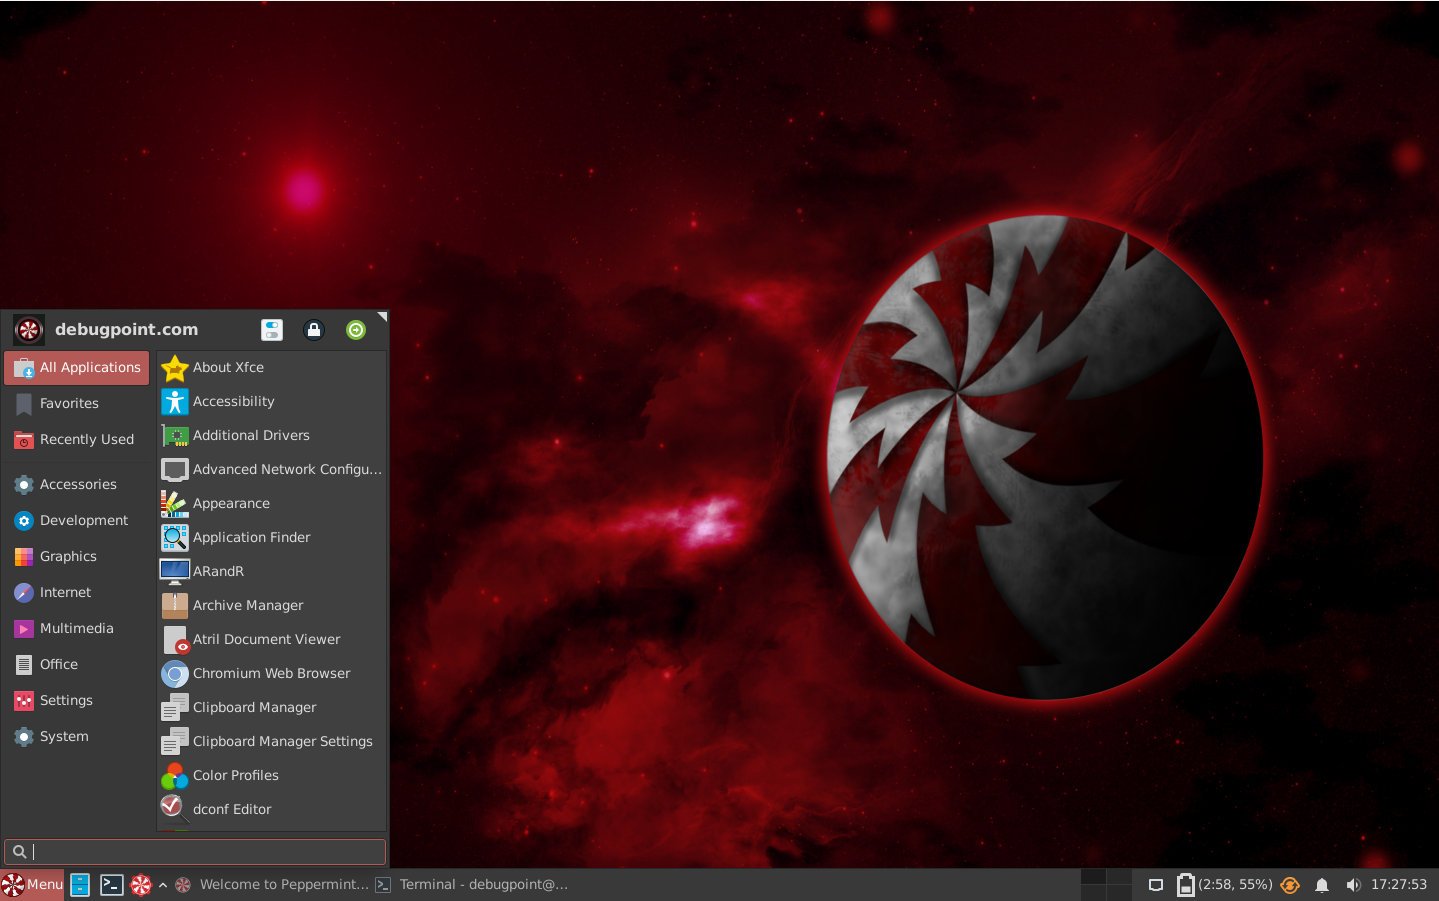The image size is (1439, 901).
Task: Click the scroll-down indicator below the app list
Action: click(x=270, y=828)
